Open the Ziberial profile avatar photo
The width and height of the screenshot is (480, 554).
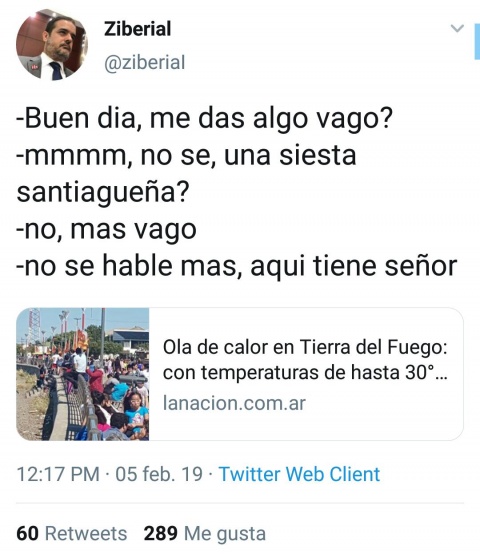click(52, 45)
